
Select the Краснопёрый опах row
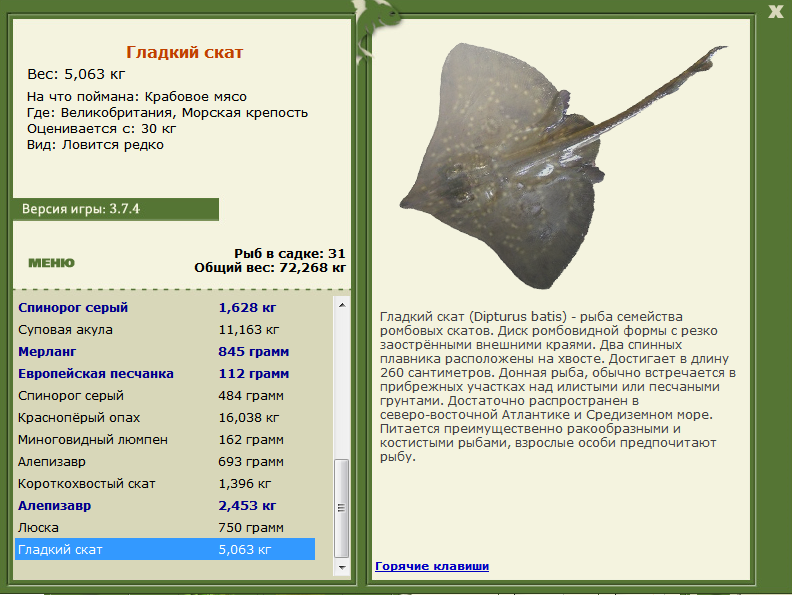point(165,418)
